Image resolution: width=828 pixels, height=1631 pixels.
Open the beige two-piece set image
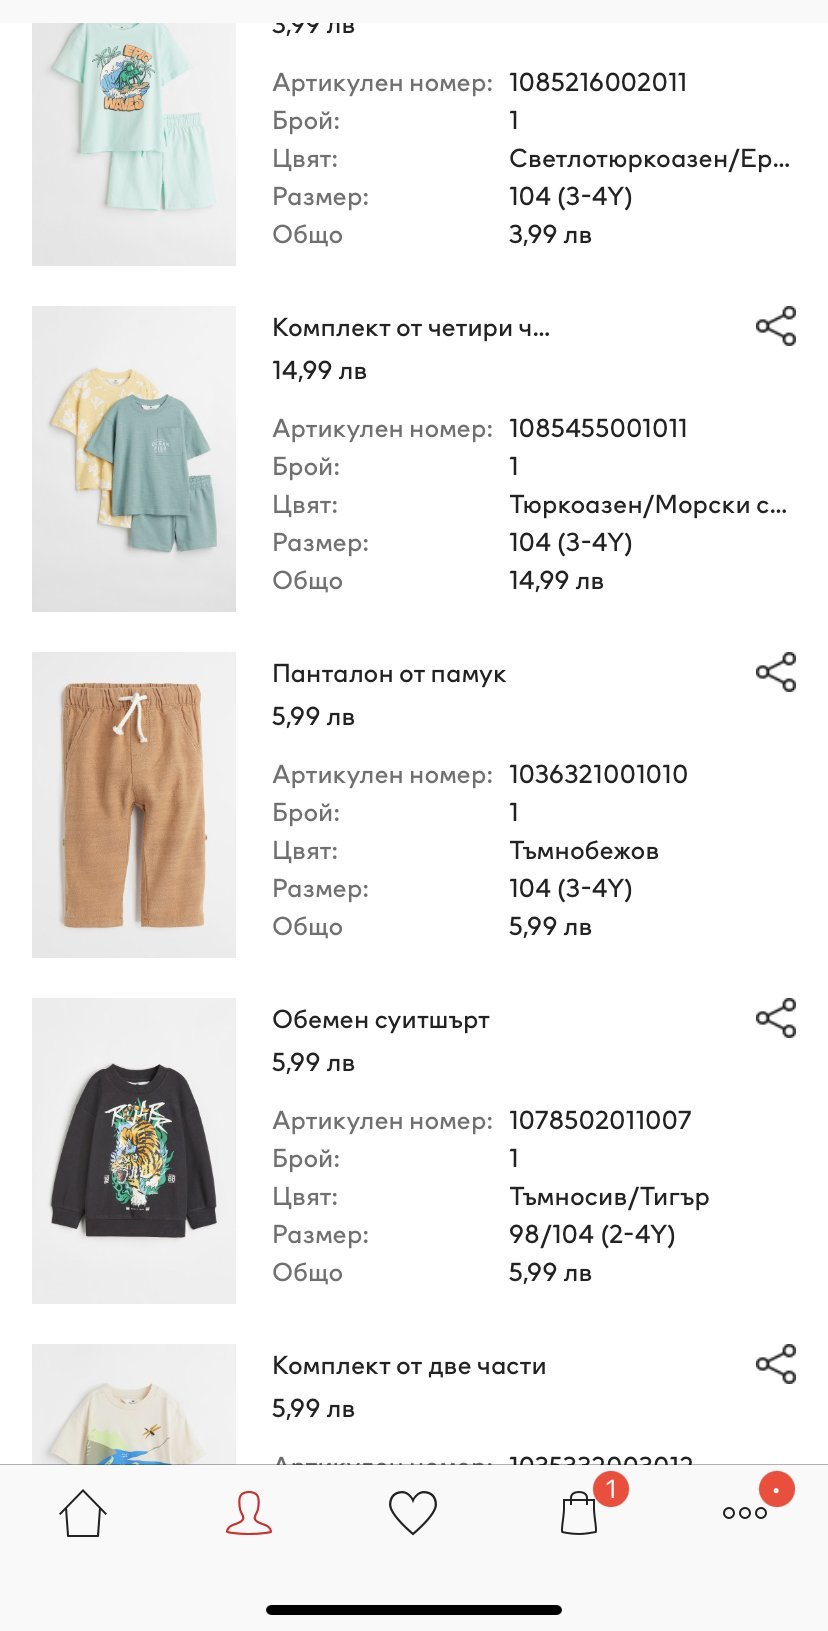click(x=134, y=1405)
